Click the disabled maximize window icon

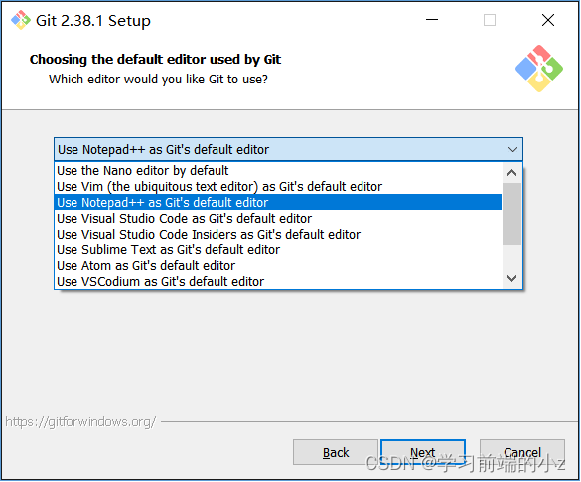(490, 20)
